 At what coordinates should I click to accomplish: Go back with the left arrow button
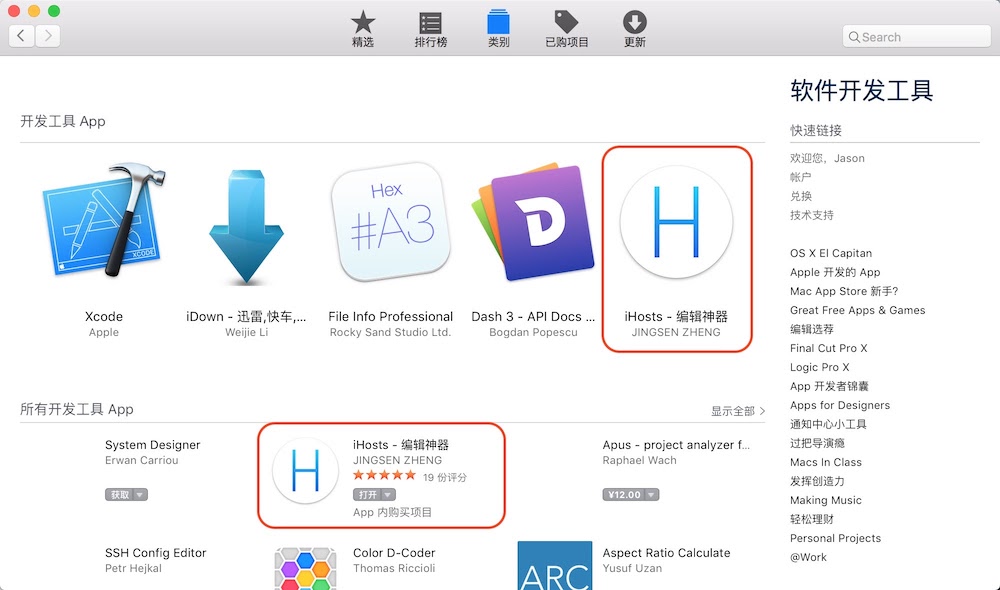tap(21, 36)
